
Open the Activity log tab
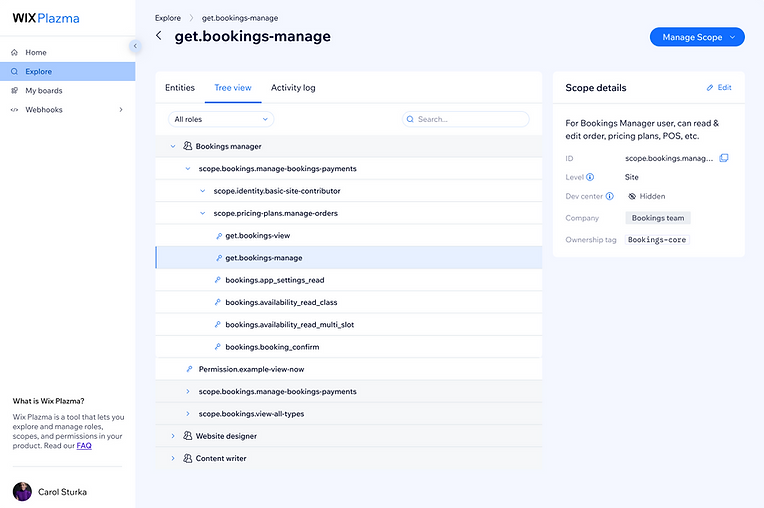point(293,88)
